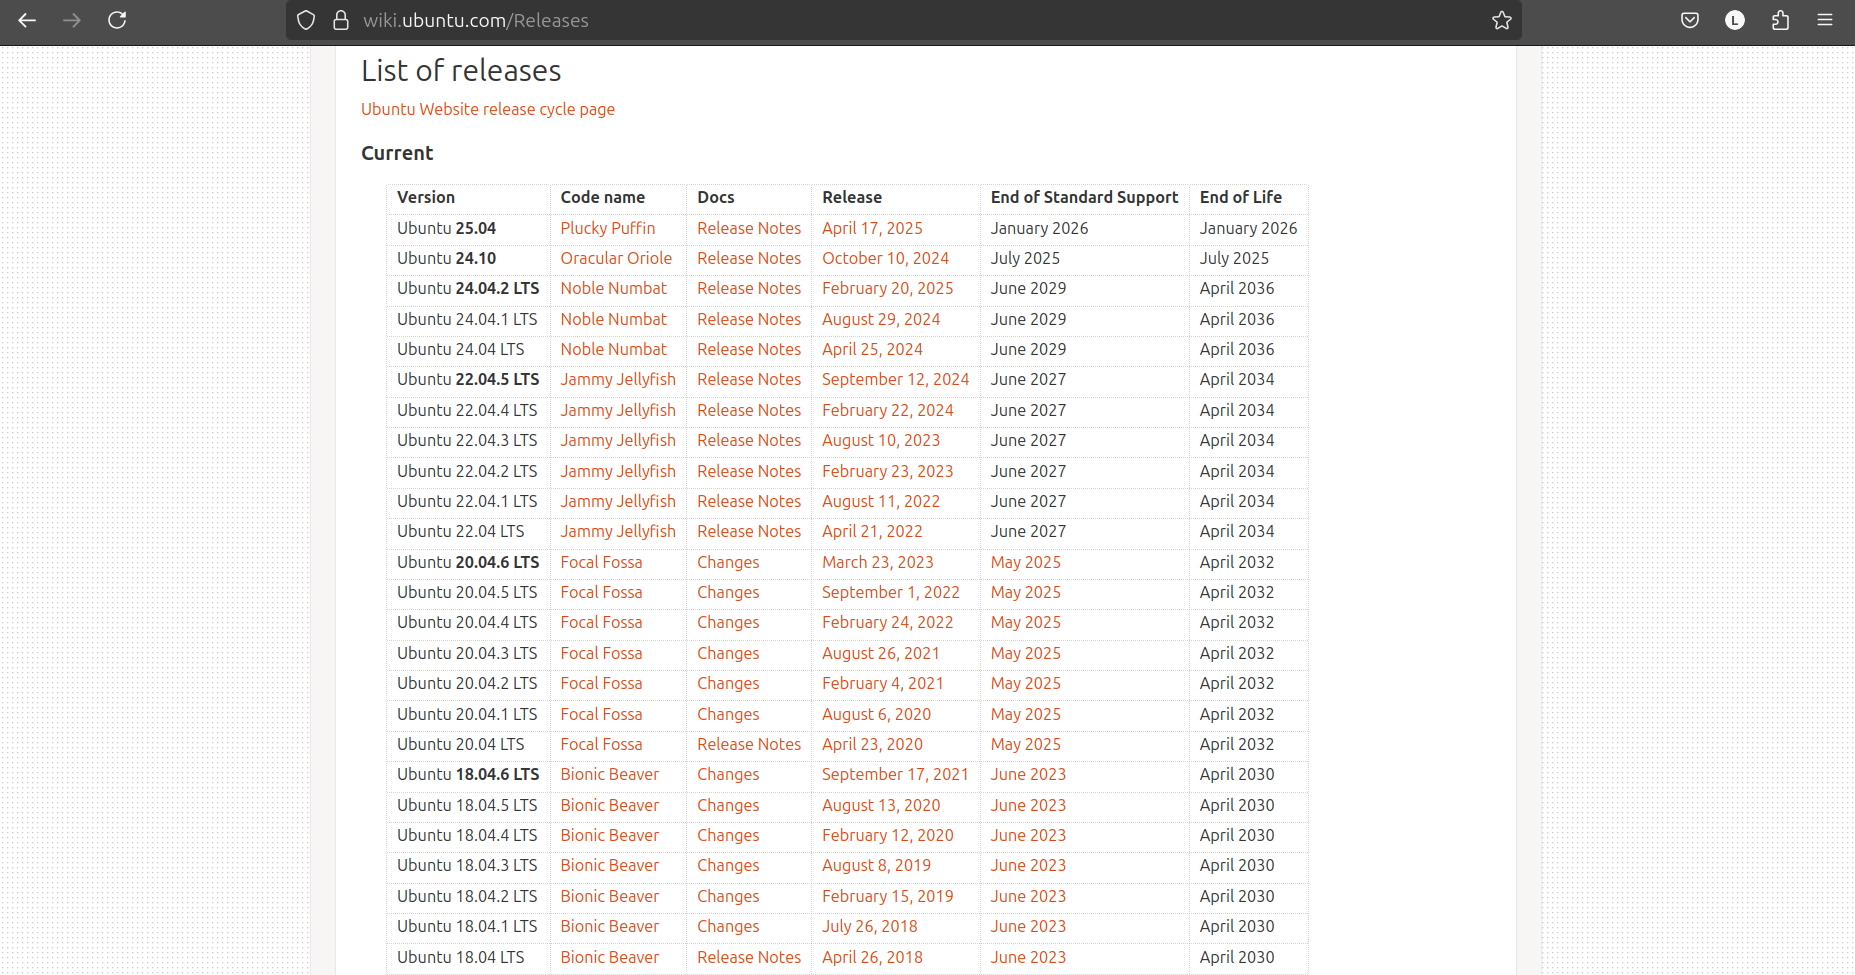Open the October 10, 2024 release link
Screen dimensions: 1855x975
pos(885,258)
